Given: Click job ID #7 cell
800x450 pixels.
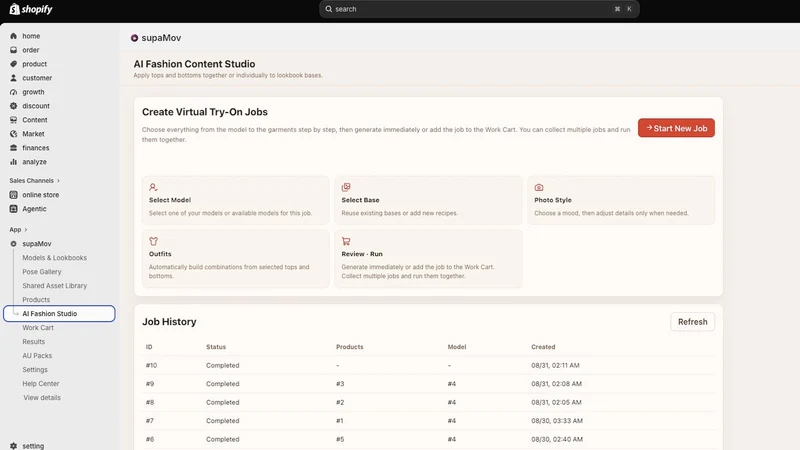Looking at the screenshot, I should click(x=150, y=421).
